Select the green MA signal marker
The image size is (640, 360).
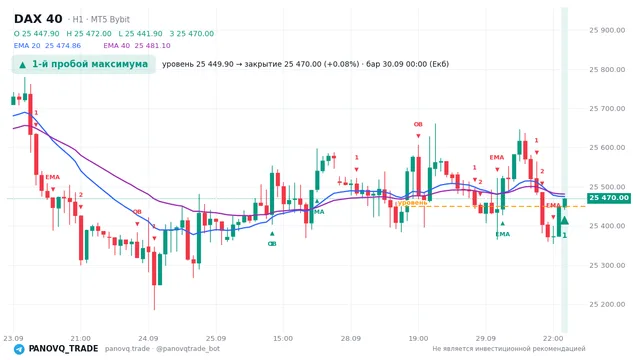(319, 211)
